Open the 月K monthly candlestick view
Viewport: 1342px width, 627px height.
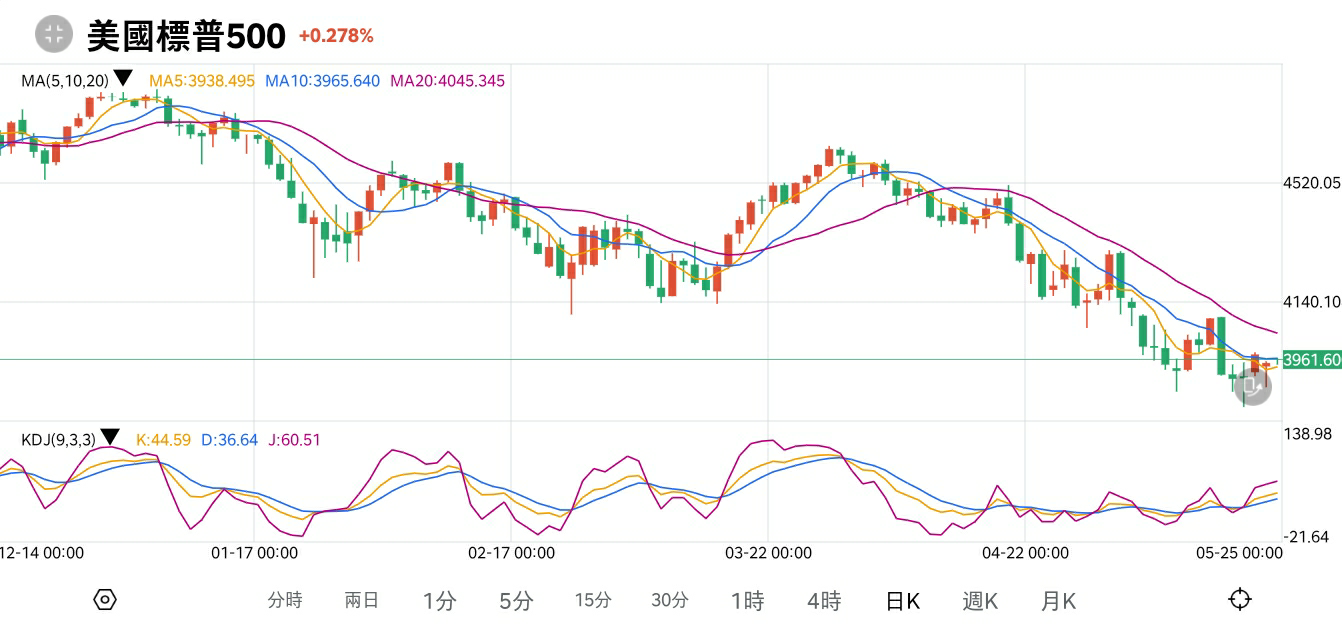pyautogui.click(x=1058, y=600)
